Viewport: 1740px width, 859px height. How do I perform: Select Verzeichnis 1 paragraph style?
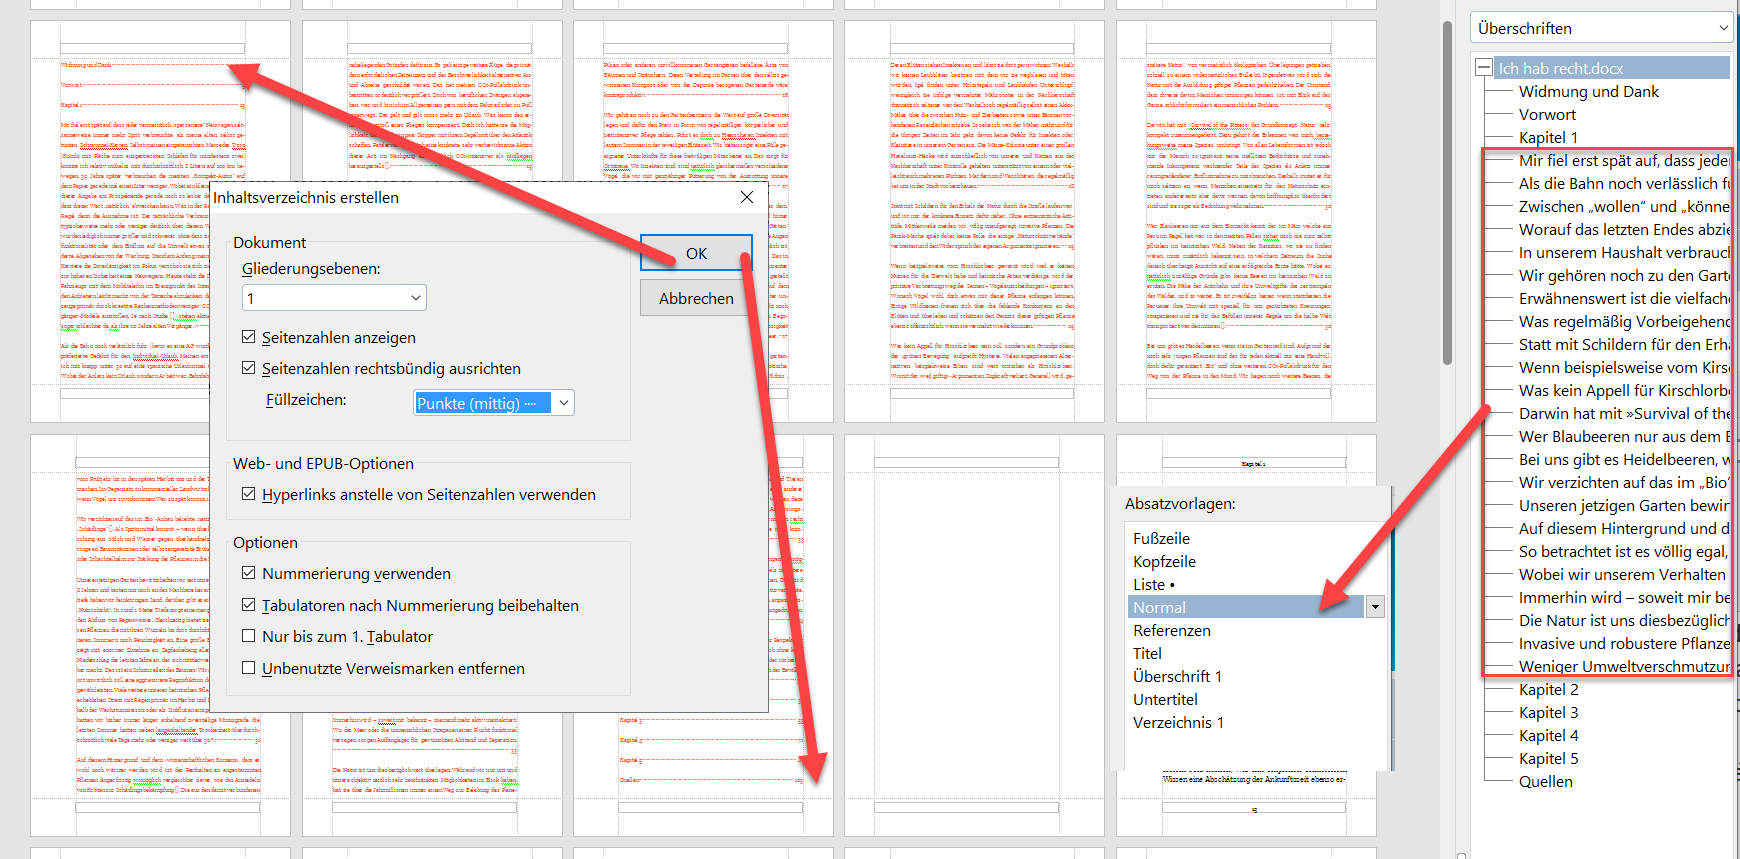[1178, 722]
